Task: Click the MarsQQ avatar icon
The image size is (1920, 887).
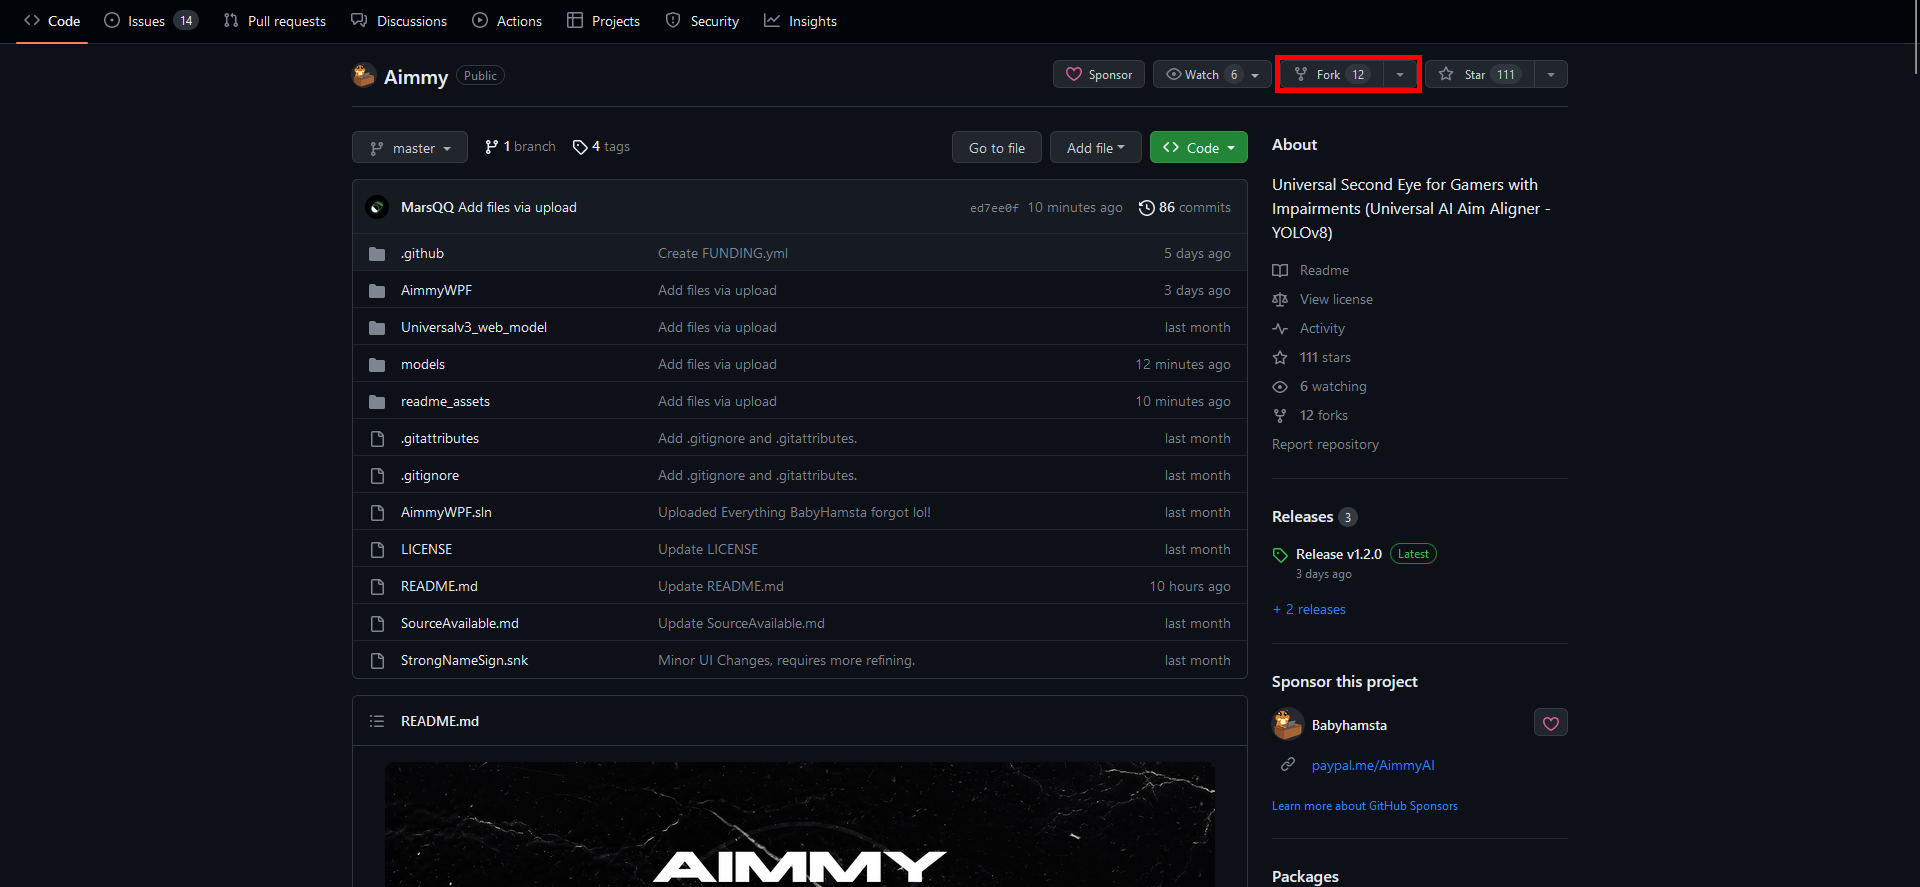Action: (x=377, y=207)
